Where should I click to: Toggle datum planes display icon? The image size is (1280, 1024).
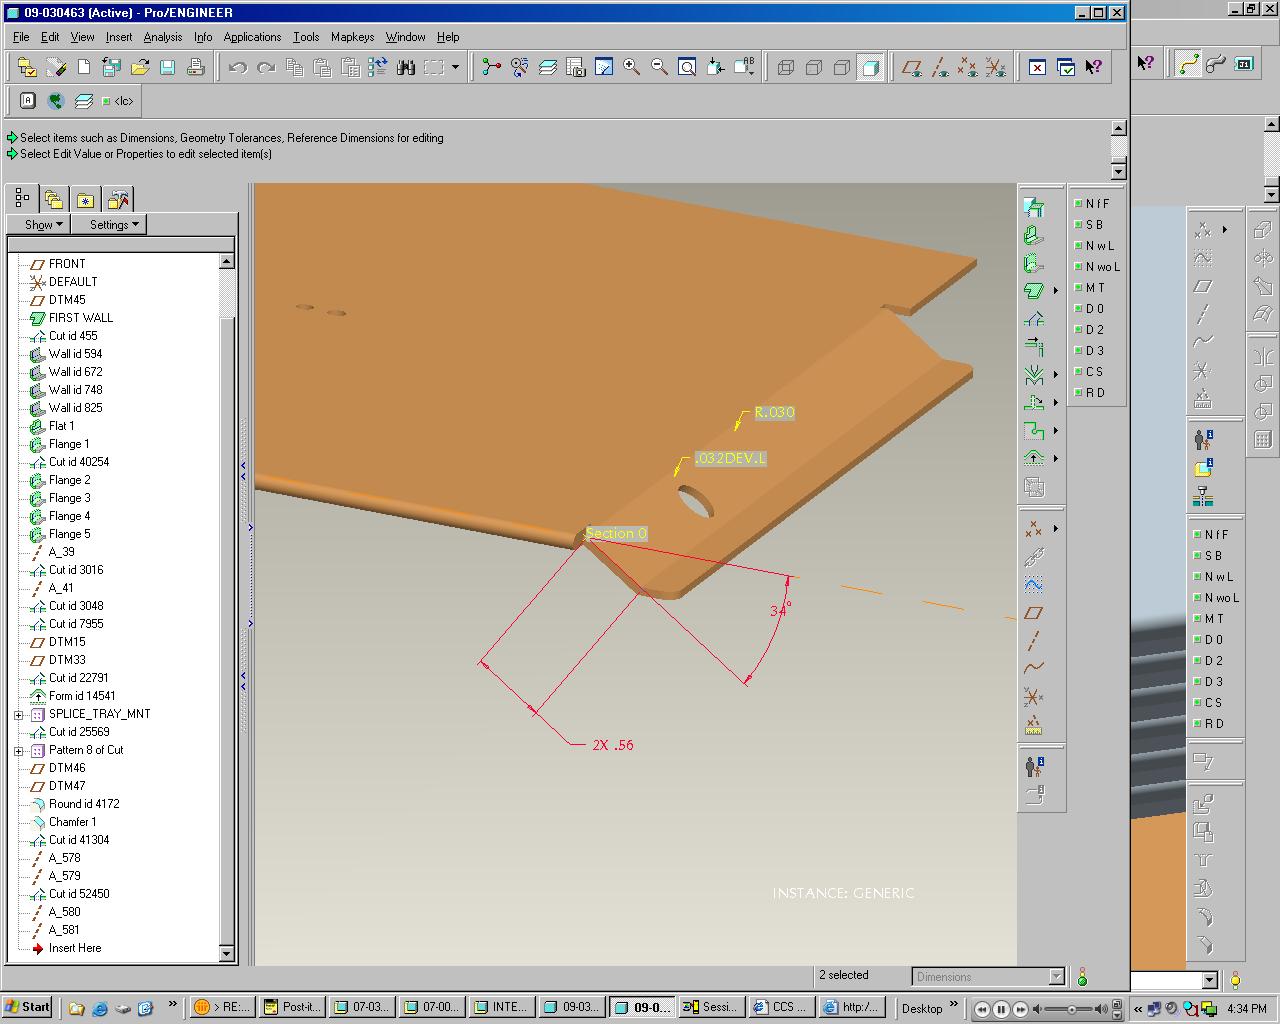point(911,67)
